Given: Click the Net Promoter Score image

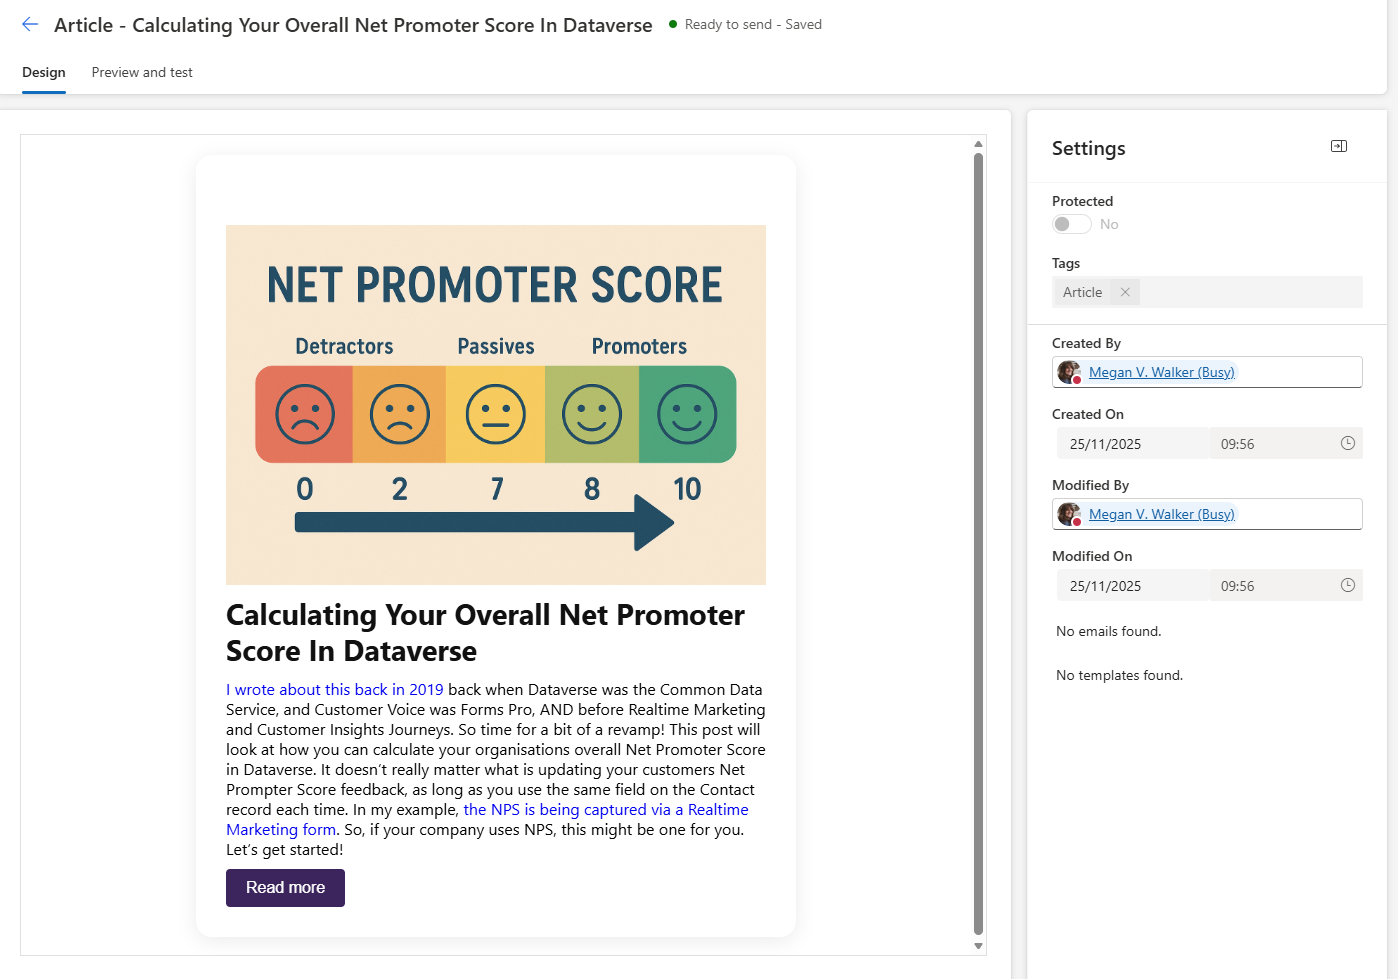Looking at the screenshot, I should pos(496,404).
